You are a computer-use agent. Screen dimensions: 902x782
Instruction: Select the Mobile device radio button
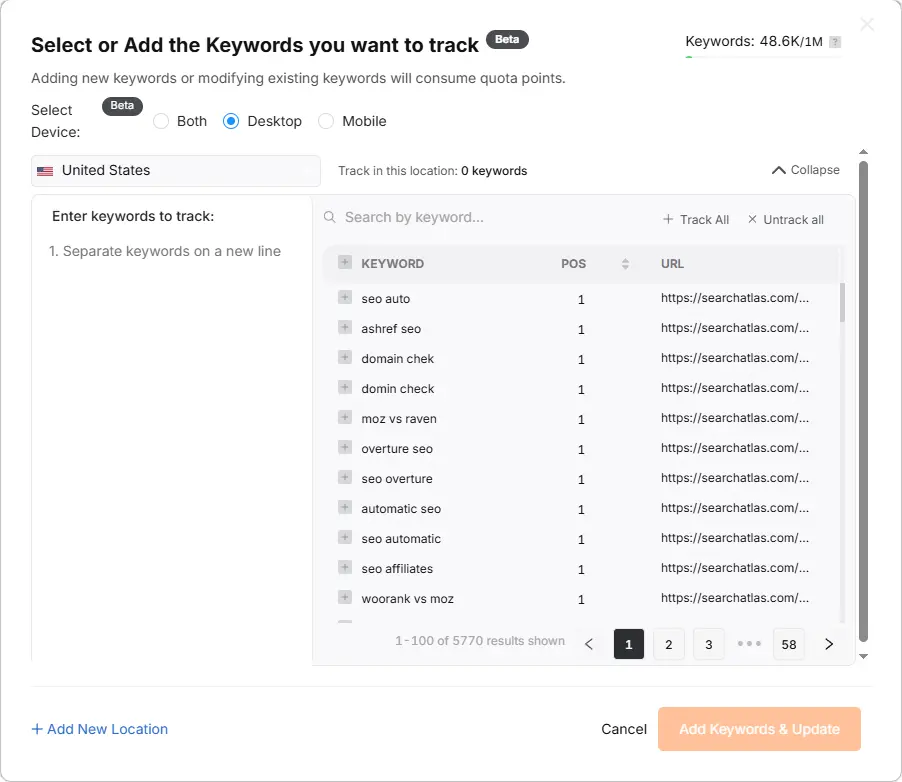coord(325,120)
